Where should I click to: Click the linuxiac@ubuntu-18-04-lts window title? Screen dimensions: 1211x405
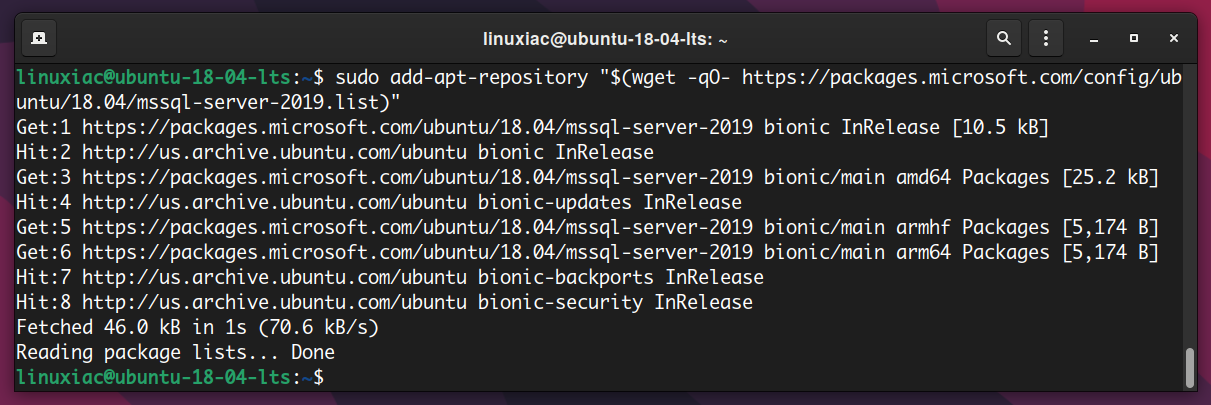606,40
